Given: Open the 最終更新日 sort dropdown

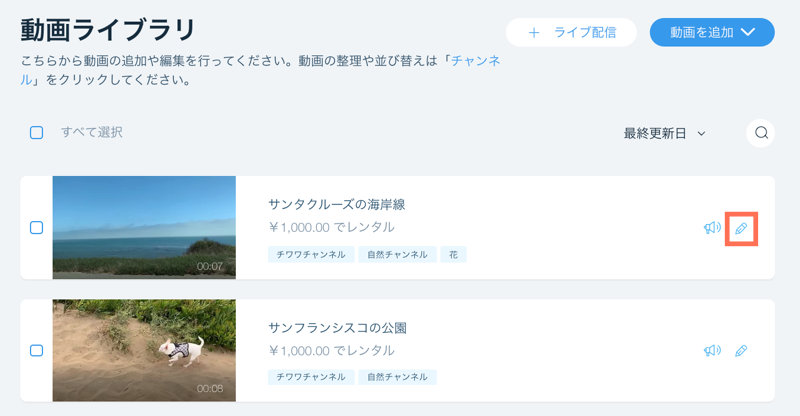Looking at the screenshot, I should click(664, 134).
